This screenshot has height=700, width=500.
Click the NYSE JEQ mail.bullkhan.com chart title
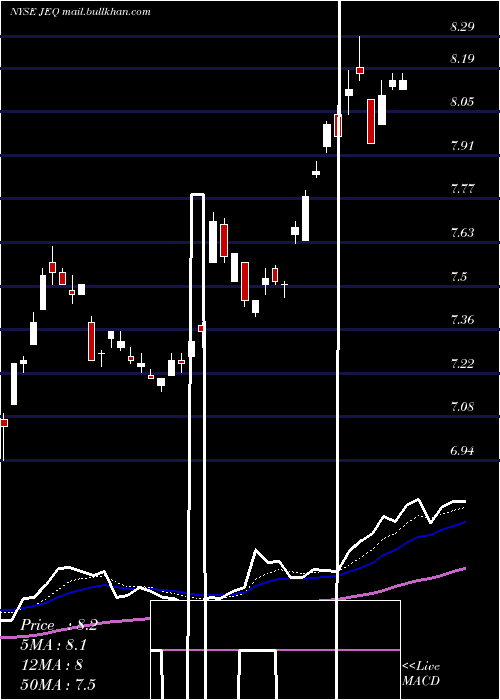pyautogui.click(x=80, y=12)
